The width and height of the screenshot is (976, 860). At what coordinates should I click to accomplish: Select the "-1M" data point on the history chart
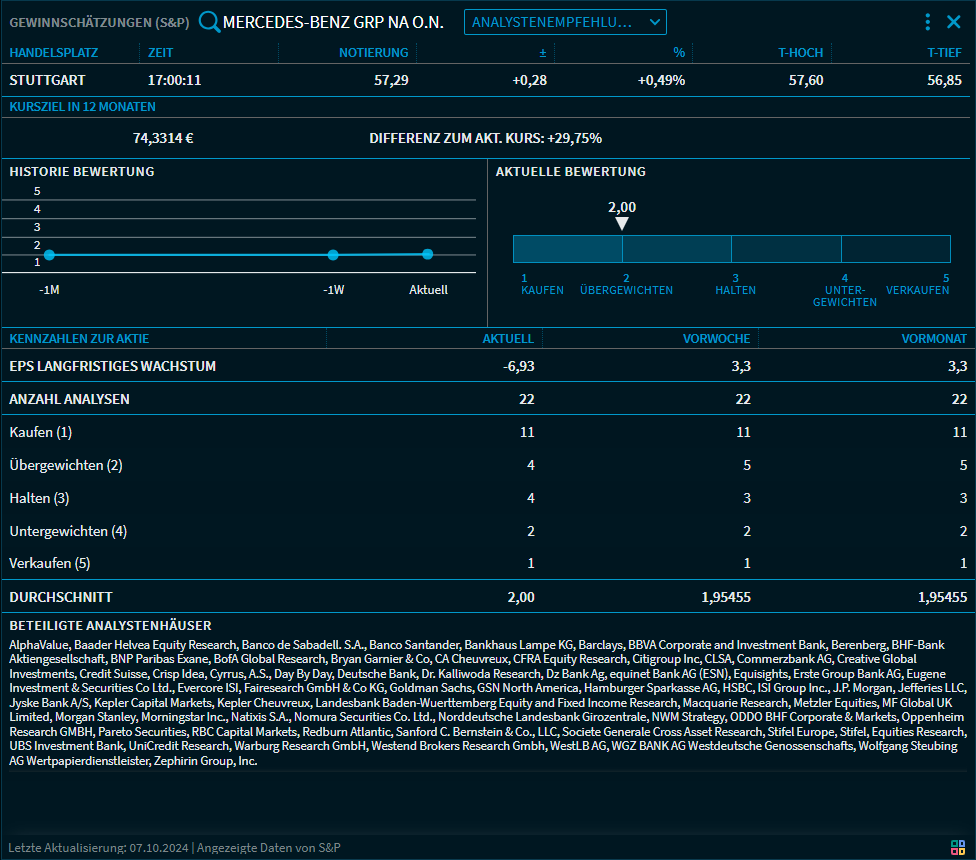[50, 254]
